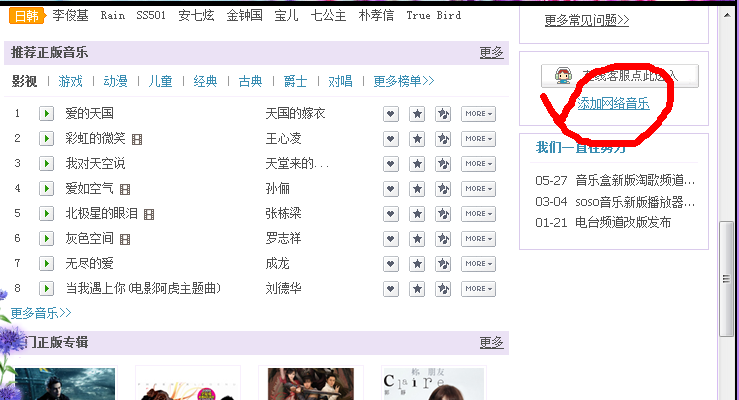The height and width of the screenshot is (400, 739).
Task: Click the vertical scrollbar thumb
Action: (x=727, y=279)
